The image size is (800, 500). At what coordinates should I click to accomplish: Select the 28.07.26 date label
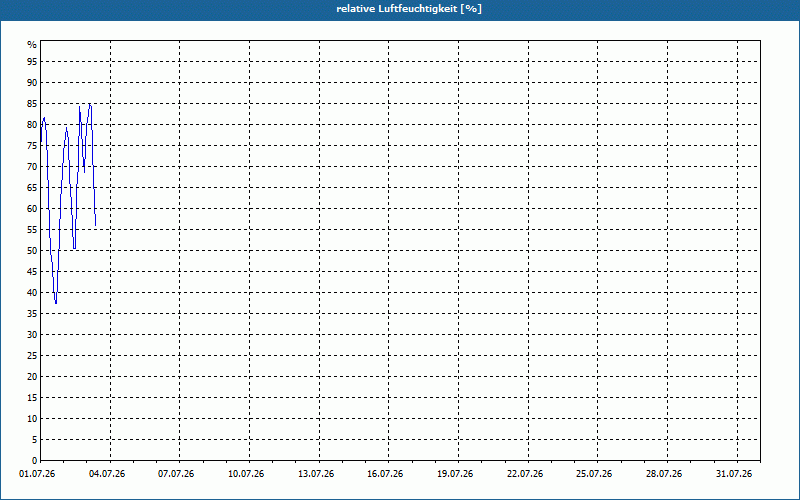(x=664, y=474)
